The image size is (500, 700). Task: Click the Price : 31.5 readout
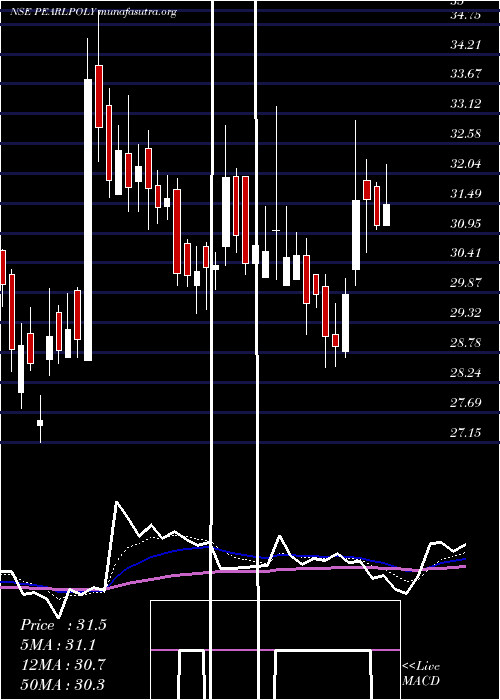[63, 625]
